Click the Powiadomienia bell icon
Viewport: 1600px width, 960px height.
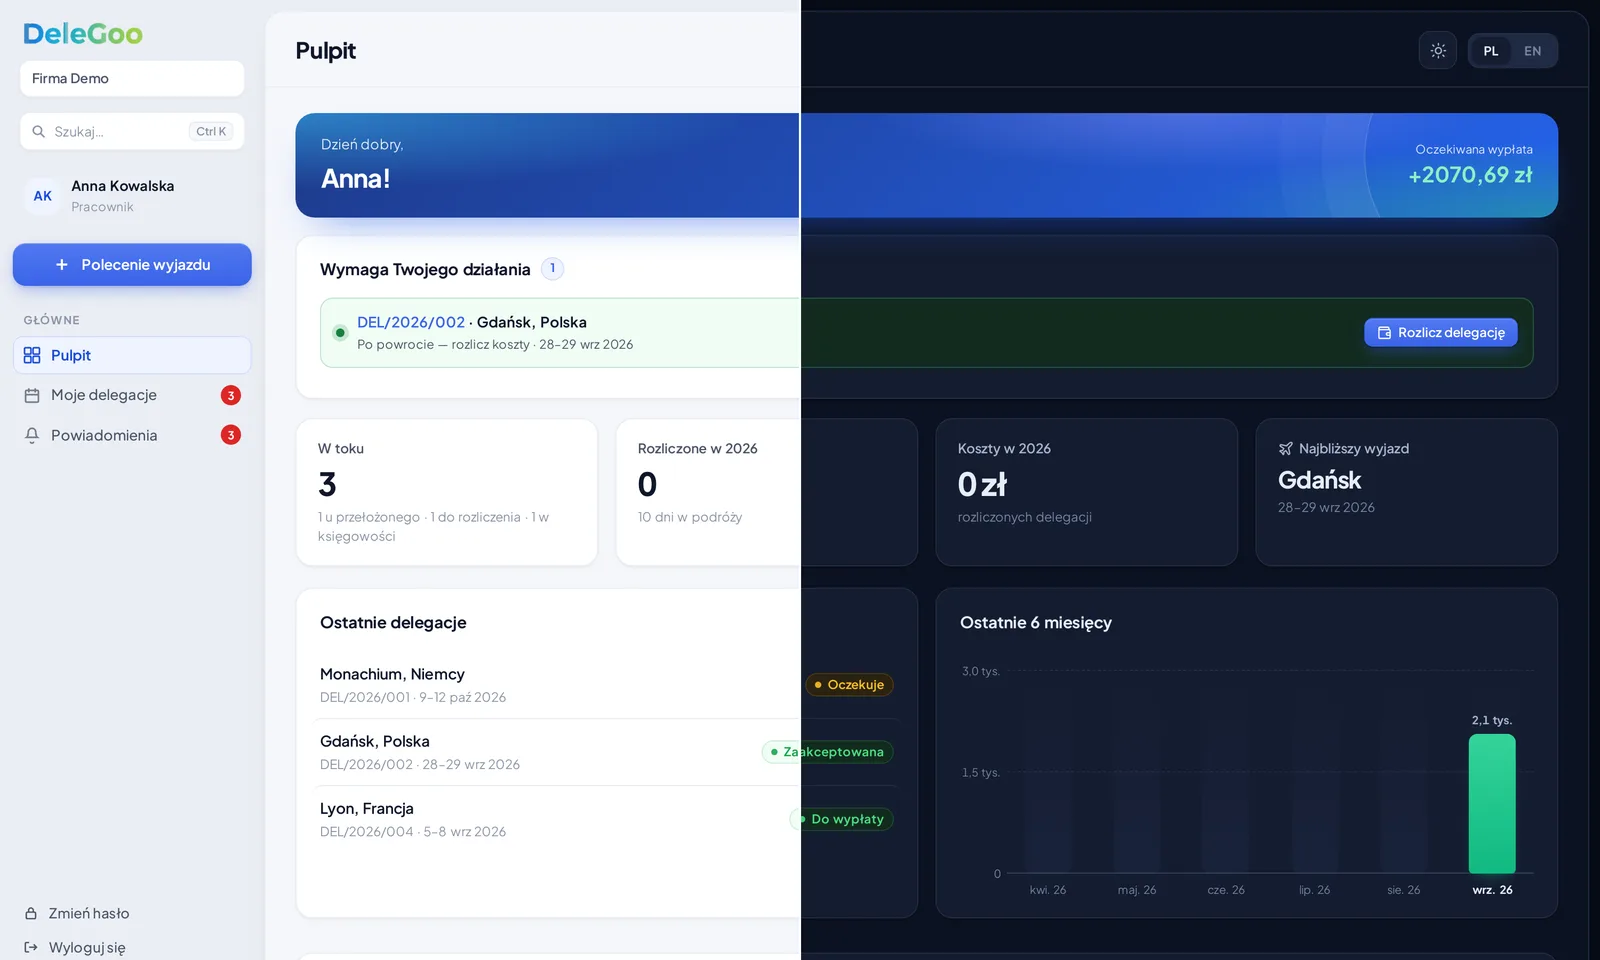(x=32, y=435)
